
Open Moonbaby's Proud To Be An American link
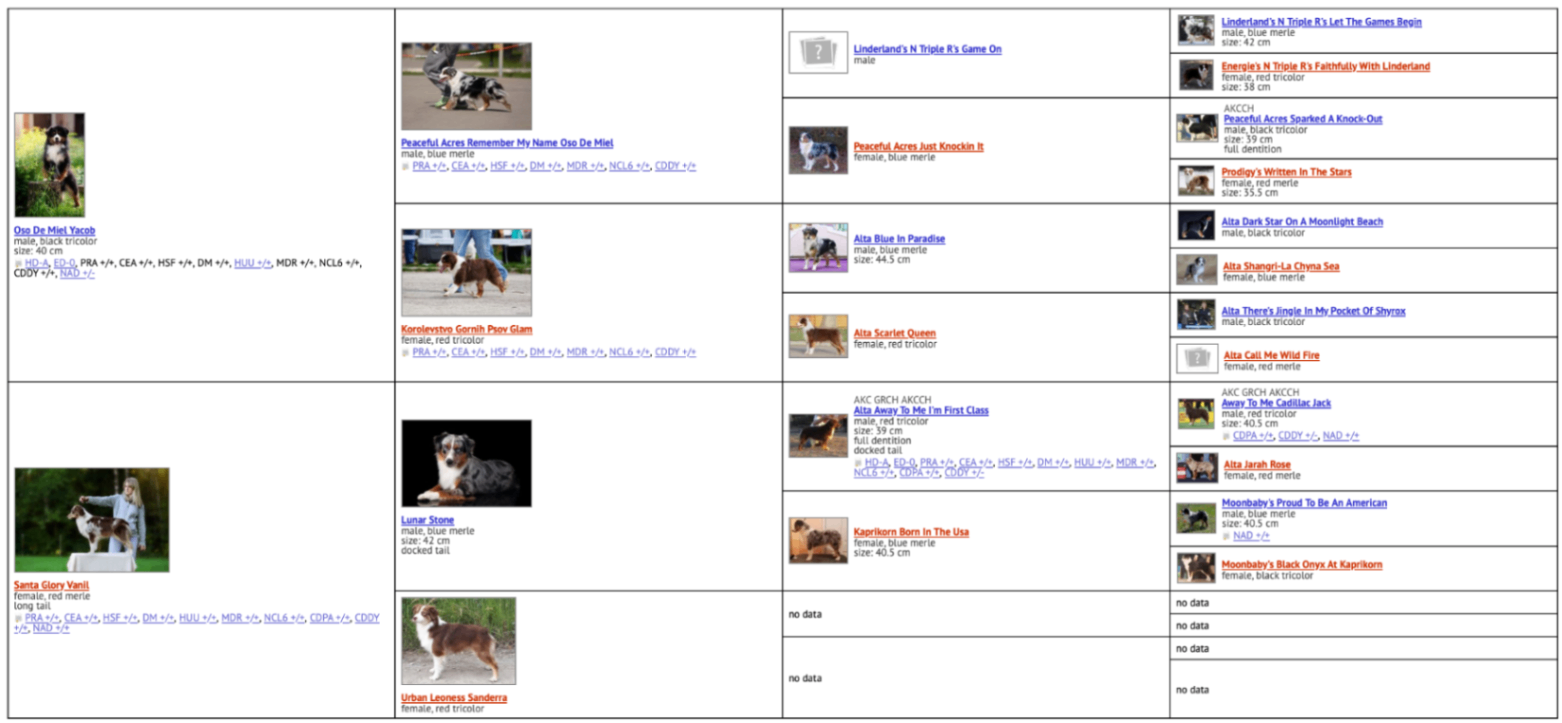point(1304,503)
